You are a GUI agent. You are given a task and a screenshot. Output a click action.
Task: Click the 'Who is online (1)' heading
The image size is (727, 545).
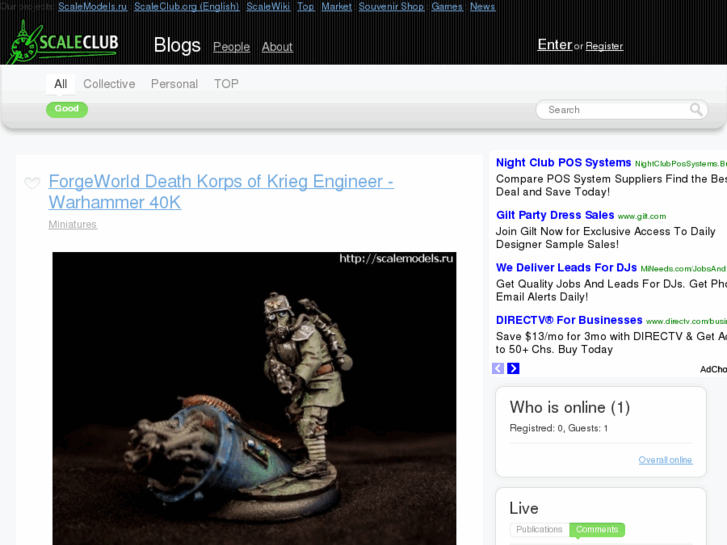(570, 407)
